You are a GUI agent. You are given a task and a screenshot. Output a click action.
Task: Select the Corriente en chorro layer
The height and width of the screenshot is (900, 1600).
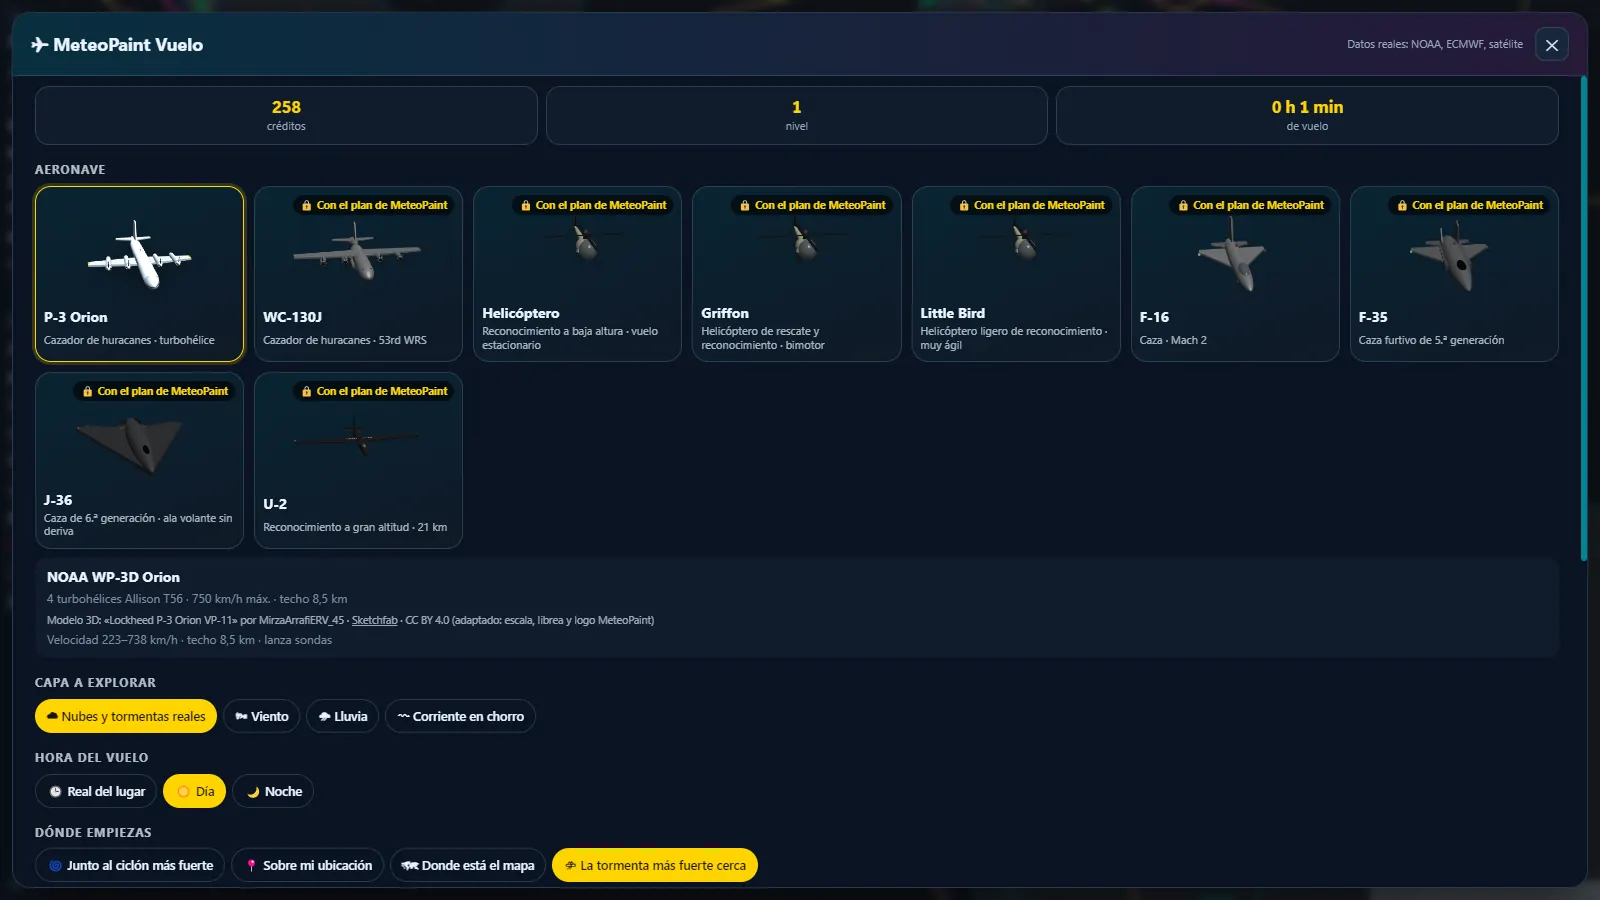pyautogui.click(x=460, y=716)
